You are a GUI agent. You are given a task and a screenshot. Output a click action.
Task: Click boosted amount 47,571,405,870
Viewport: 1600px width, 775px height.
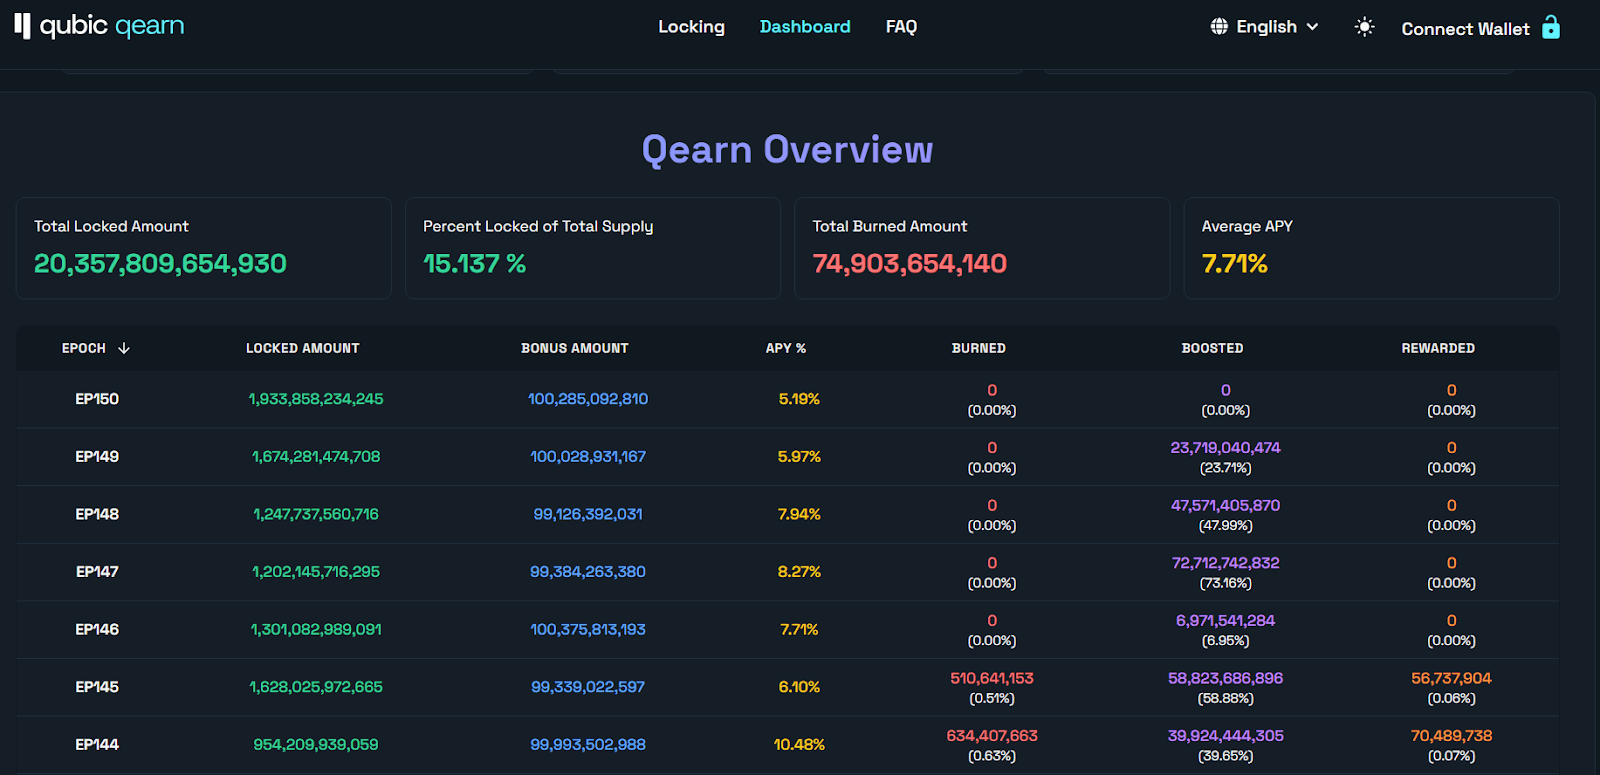tap(1225, 506)
